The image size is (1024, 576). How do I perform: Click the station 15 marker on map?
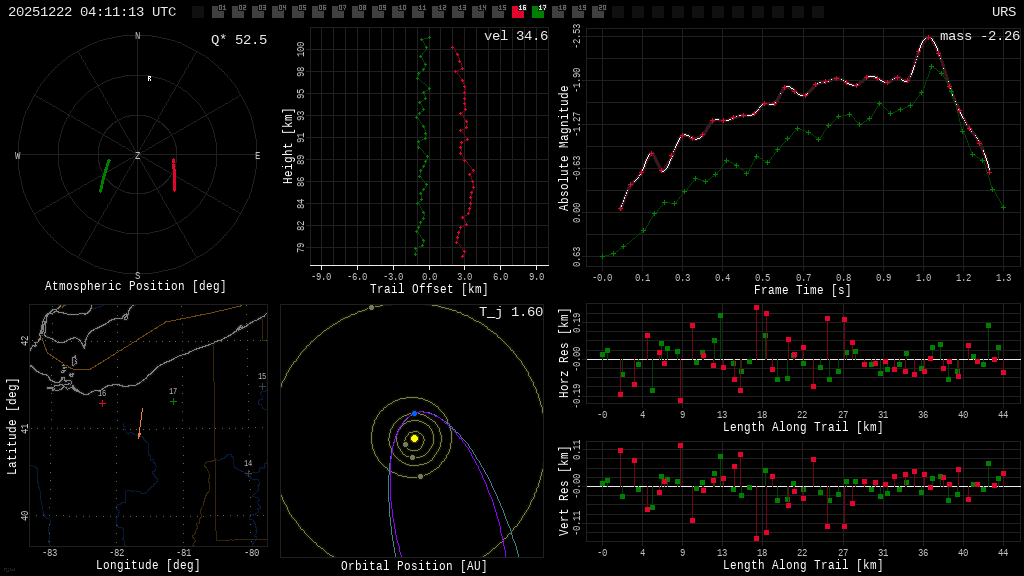point(262,387)
